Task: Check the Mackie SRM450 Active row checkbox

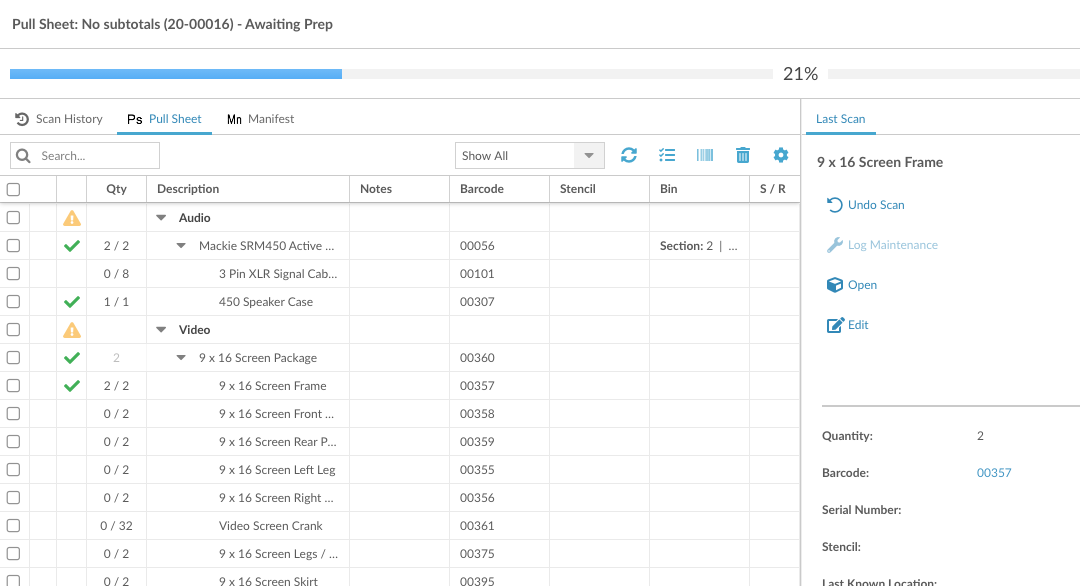Action: coord(13,246)
